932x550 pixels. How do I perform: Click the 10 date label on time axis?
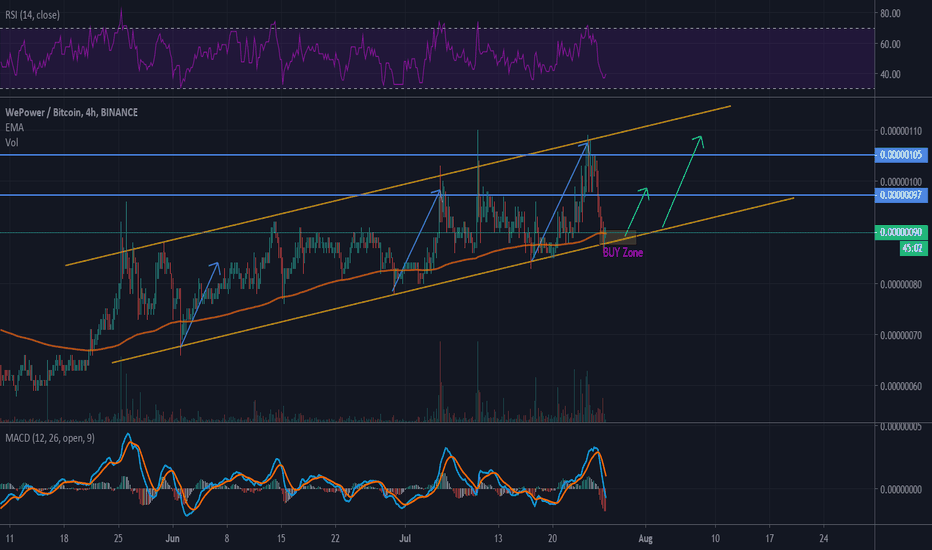[x=716, y=539]
